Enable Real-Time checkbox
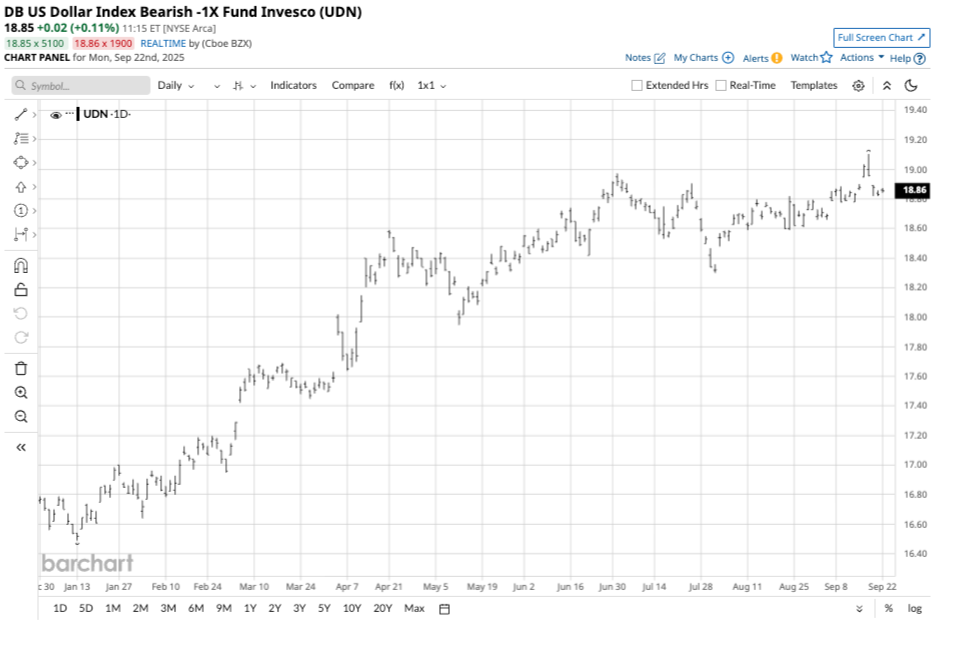This screenshot has width=955, height=662. 721,86
